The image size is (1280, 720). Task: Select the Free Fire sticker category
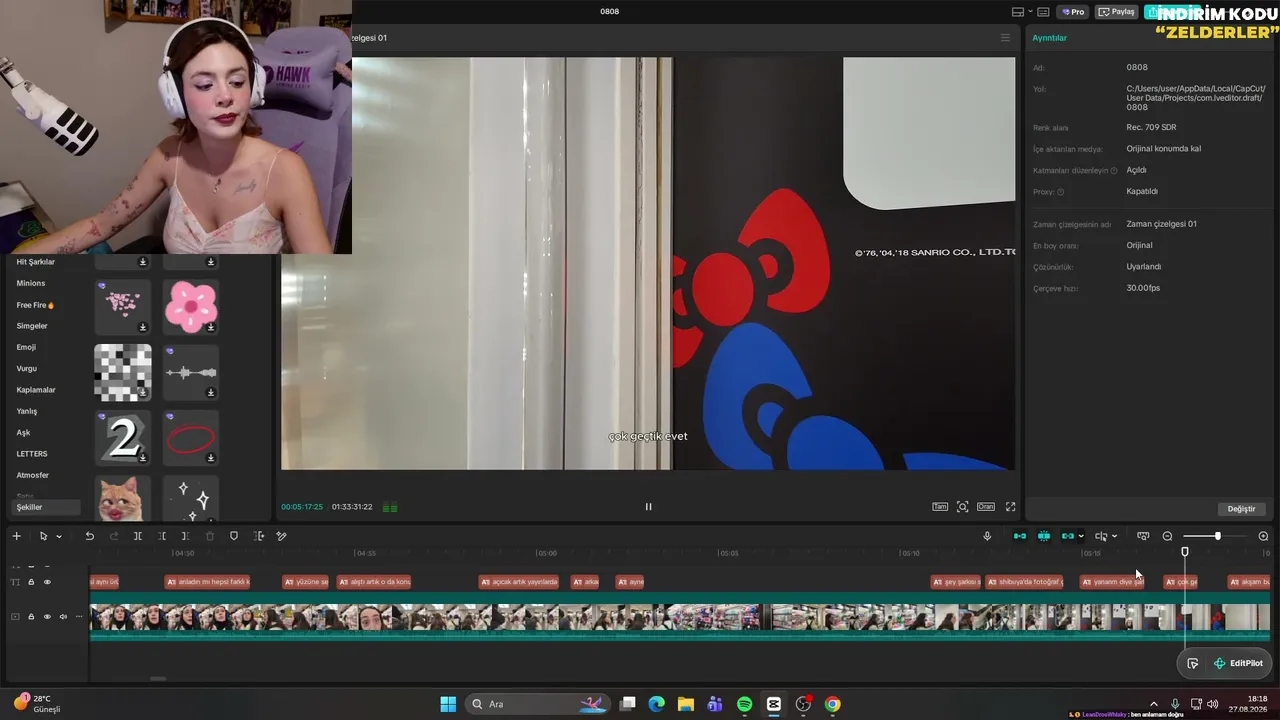click(x=35, y=305)
